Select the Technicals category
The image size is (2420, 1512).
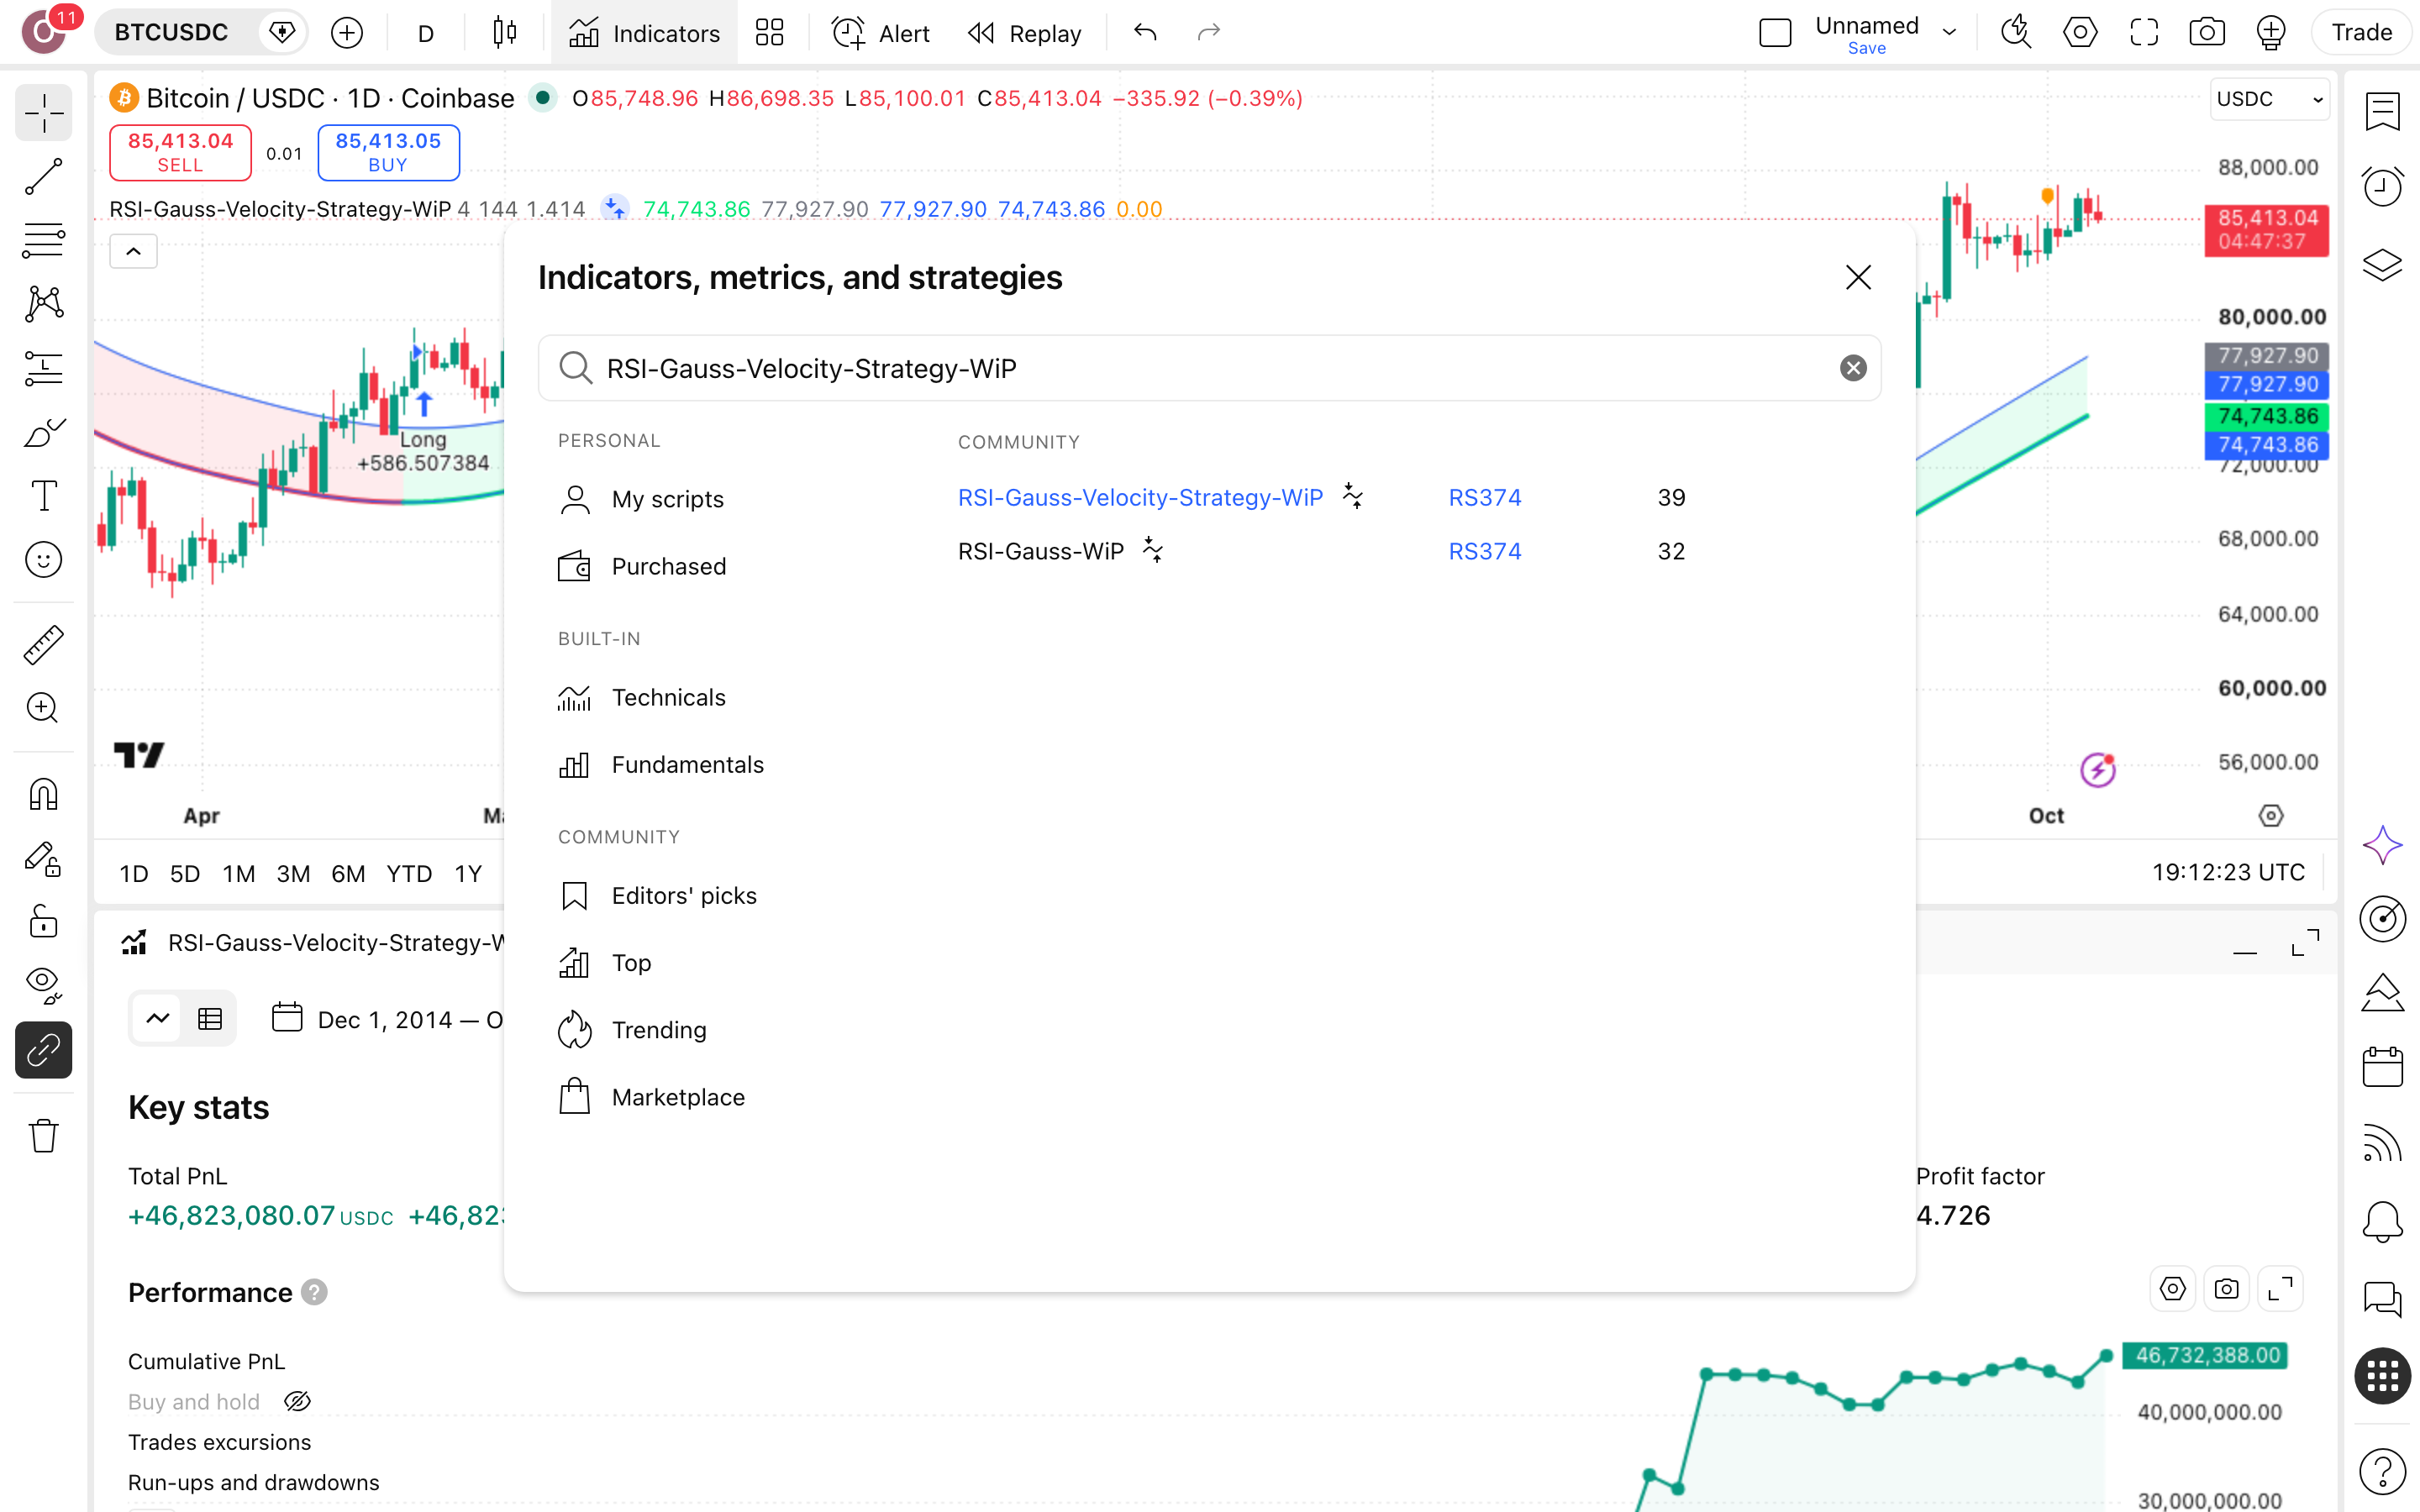(643, 697)
